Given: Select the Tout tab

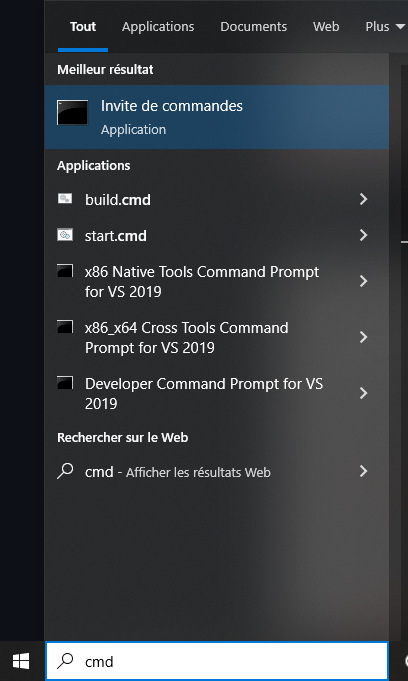Looking at the screenshot, I should point(83,26).
